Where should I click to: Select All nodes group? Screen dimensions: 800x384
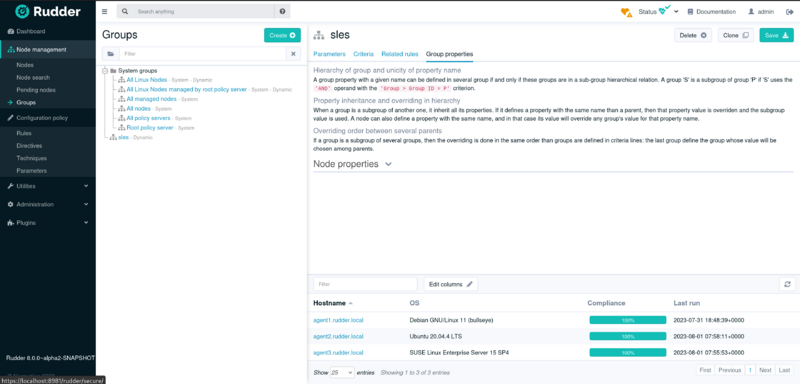pyautogui.click(x=139, y=109)
